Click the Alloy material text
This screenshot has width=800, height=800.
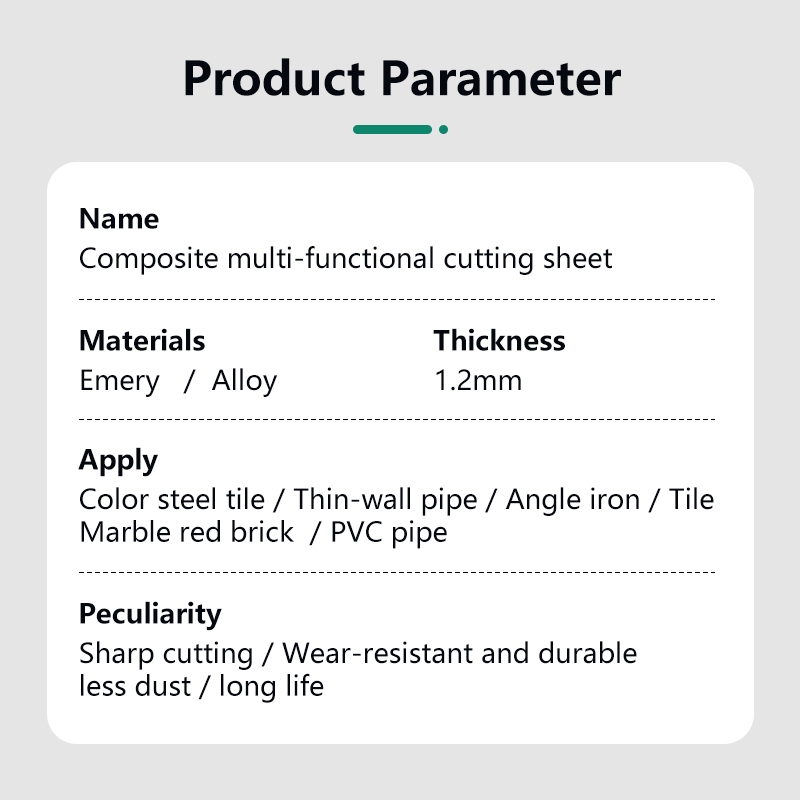point(244,382)
